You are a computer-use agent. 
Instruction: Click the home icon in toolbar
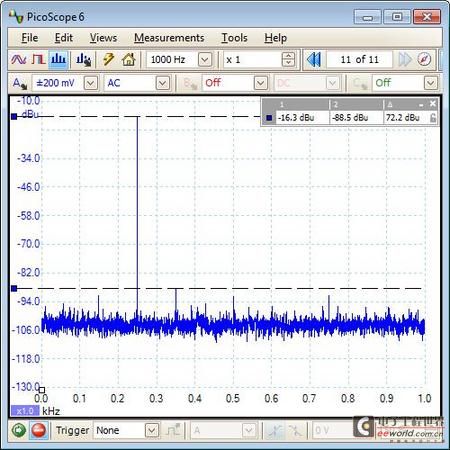pyautogui.click(x=129, y=60)
